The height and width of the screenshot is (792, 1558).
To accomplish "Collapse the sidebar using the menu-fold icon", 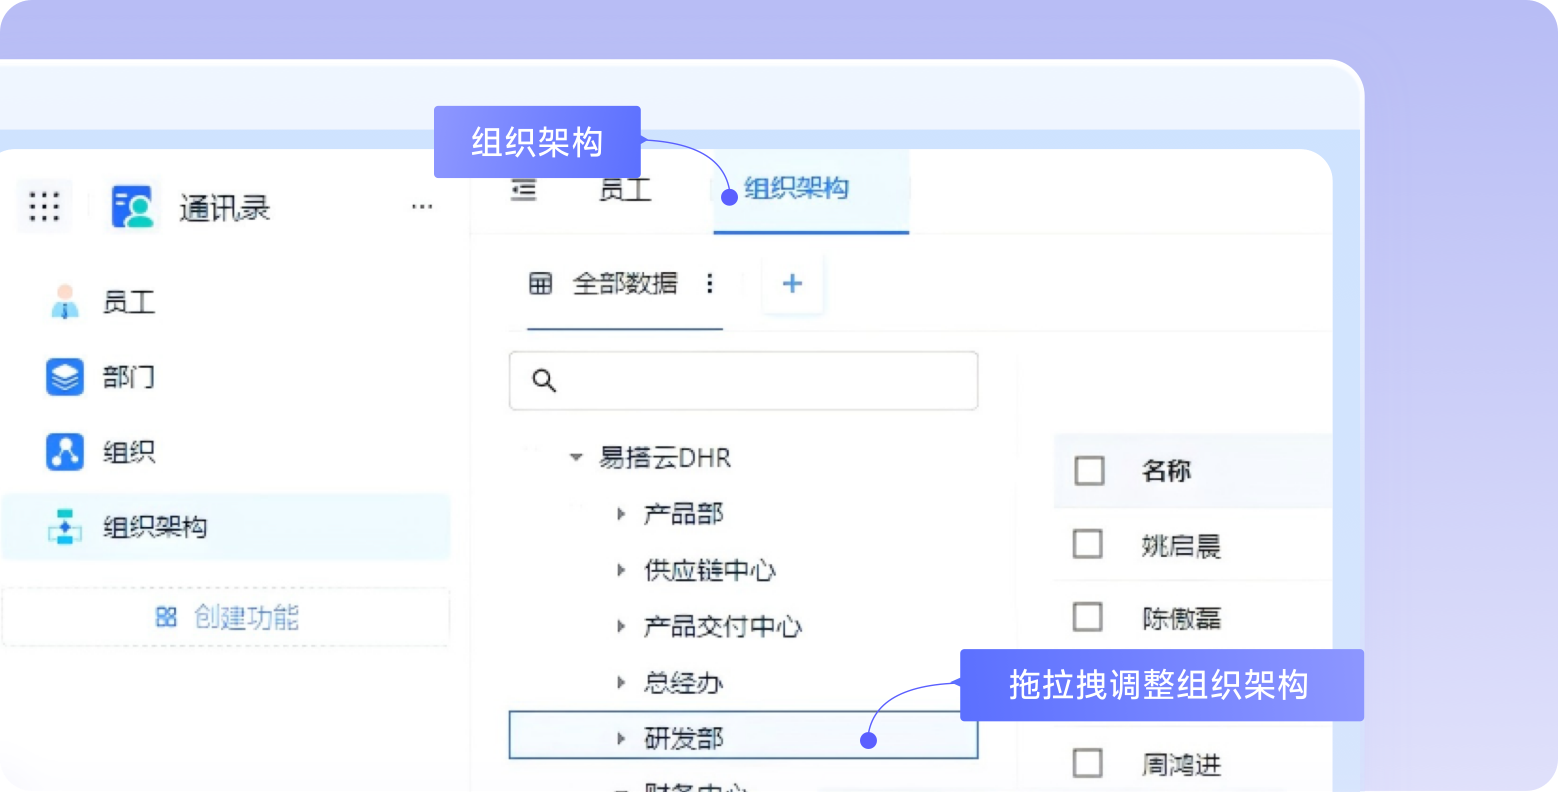I will coord(524,189).
